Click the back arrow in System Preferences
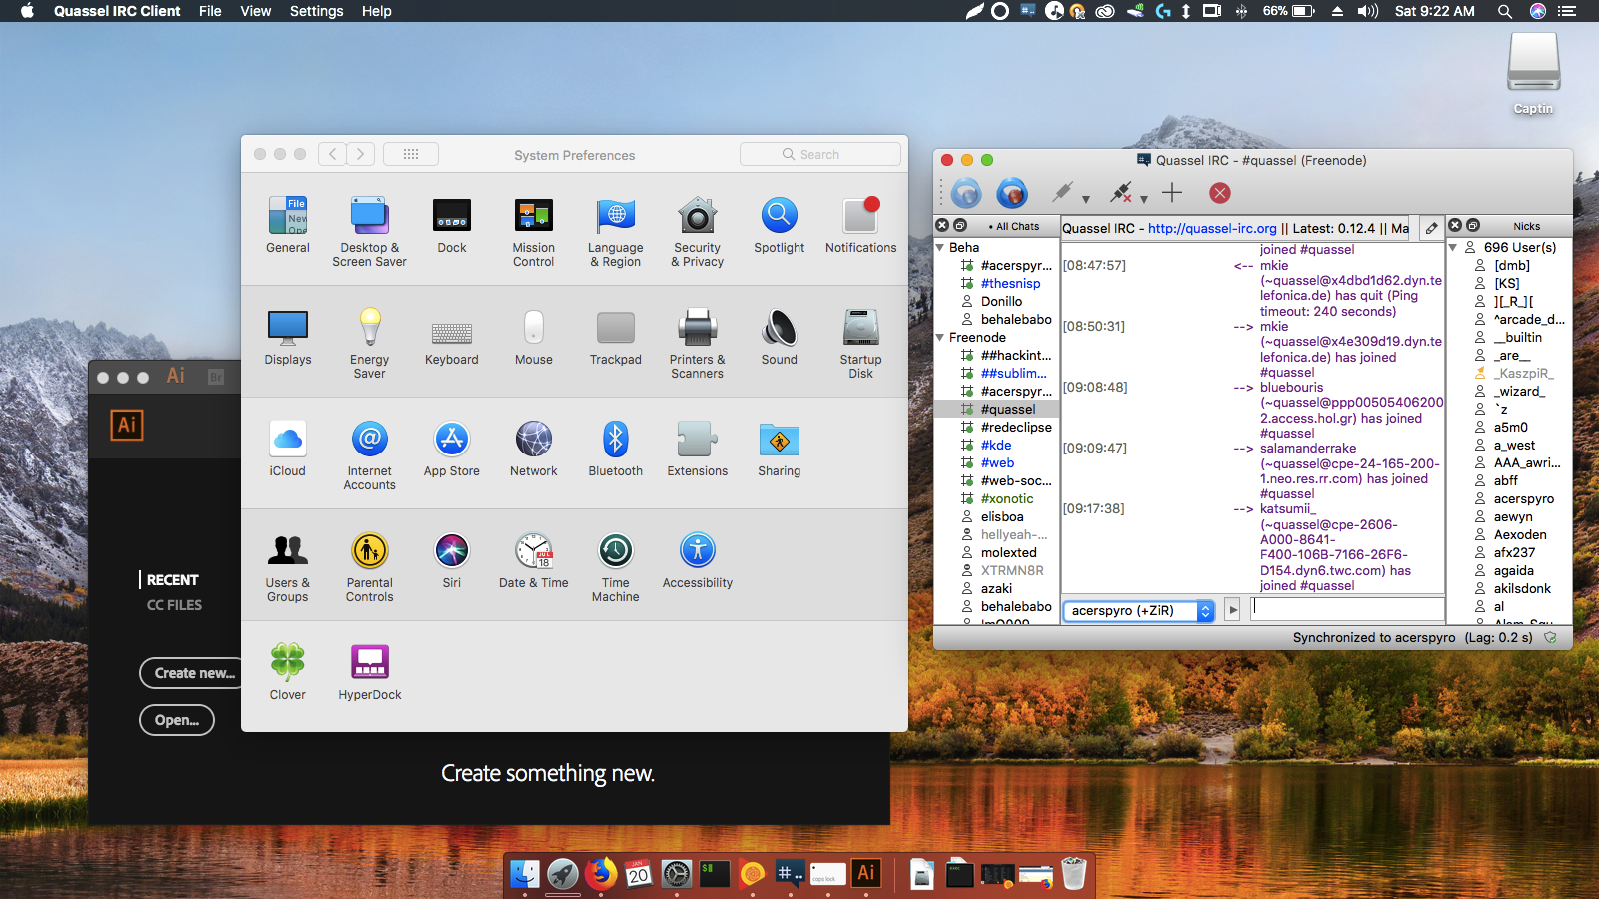Screen dimensions: 1599x899 coord(333,154)
